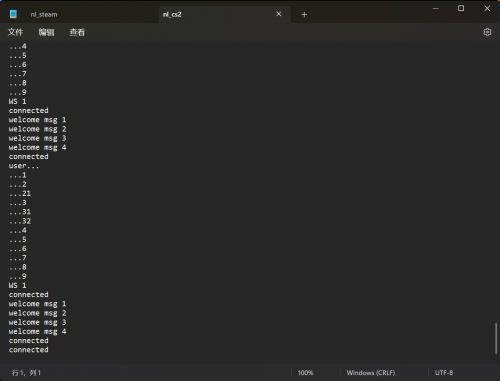Click the line ...4 at the top
This screenshot has width=500, height=381.
[18, 46]
